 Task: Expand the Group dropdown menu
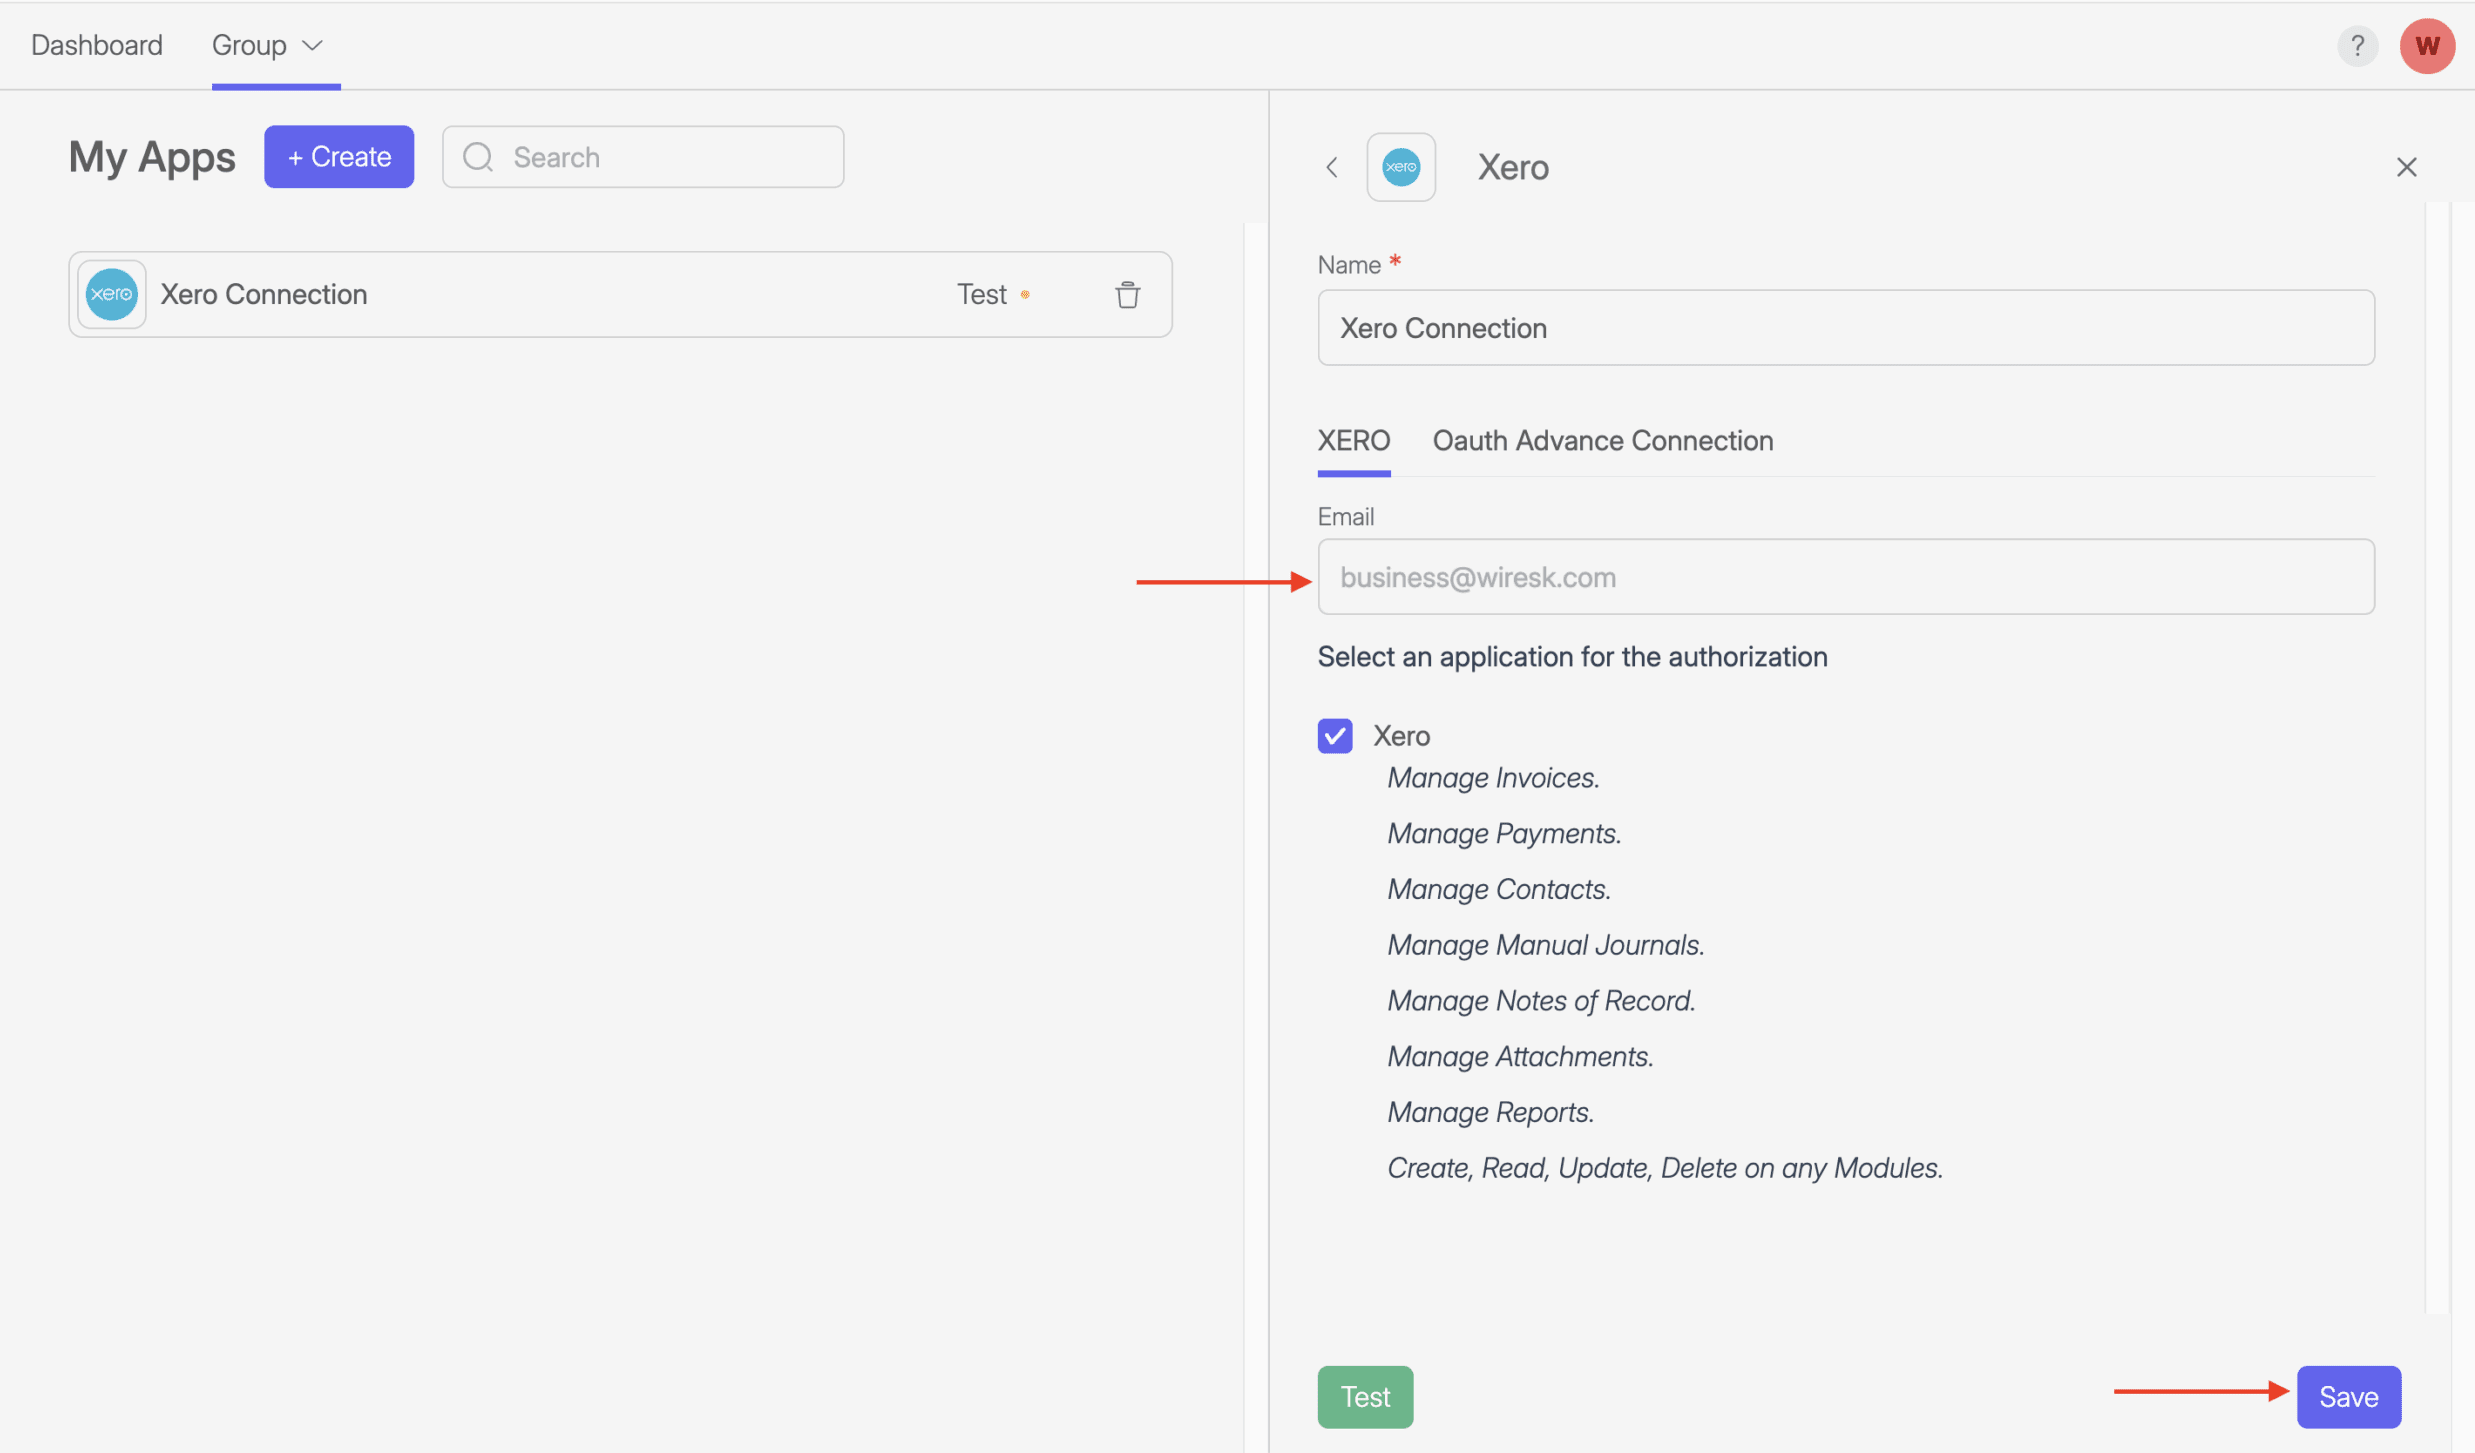[267, 45]
